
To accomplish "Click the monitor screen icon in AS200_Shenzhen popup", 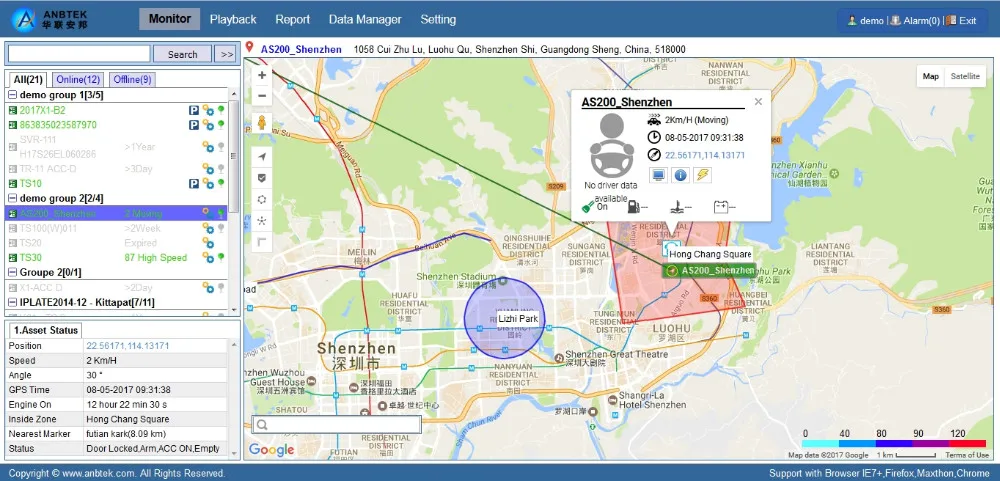I will 658,176.
